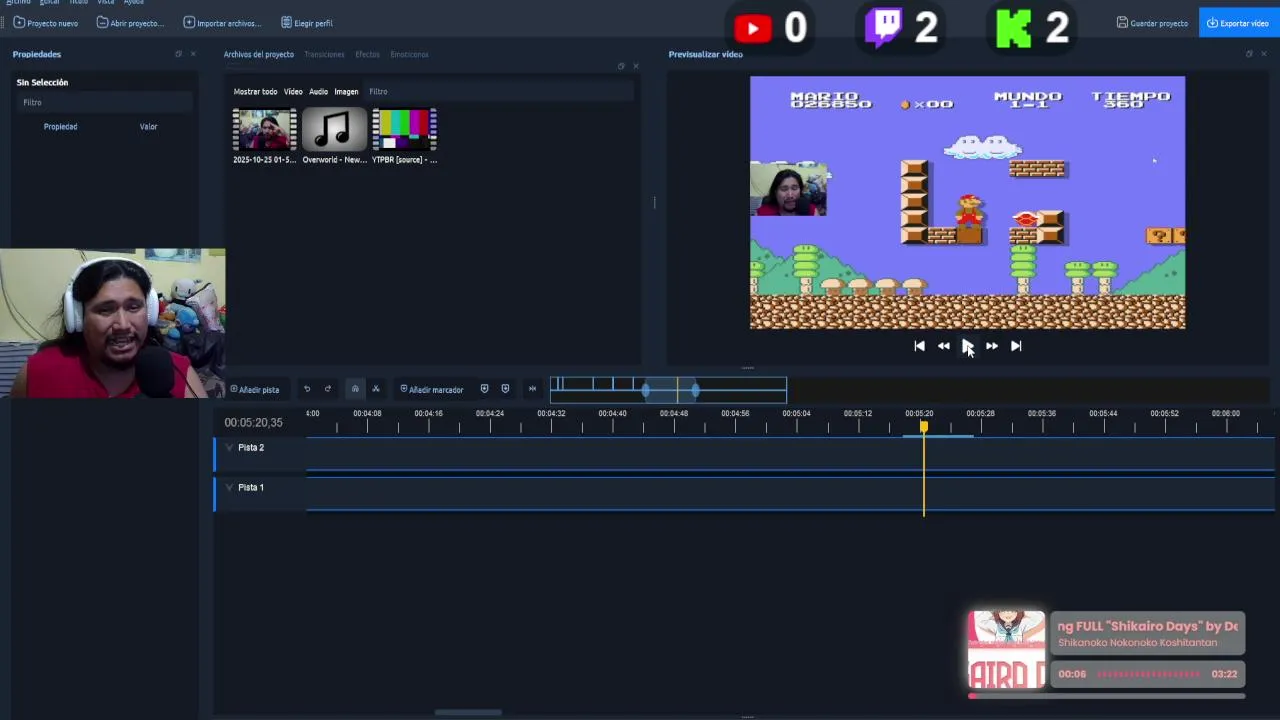
Task: Click the rewind playback button
Action: pyautogui.click(x=943, y=346)
